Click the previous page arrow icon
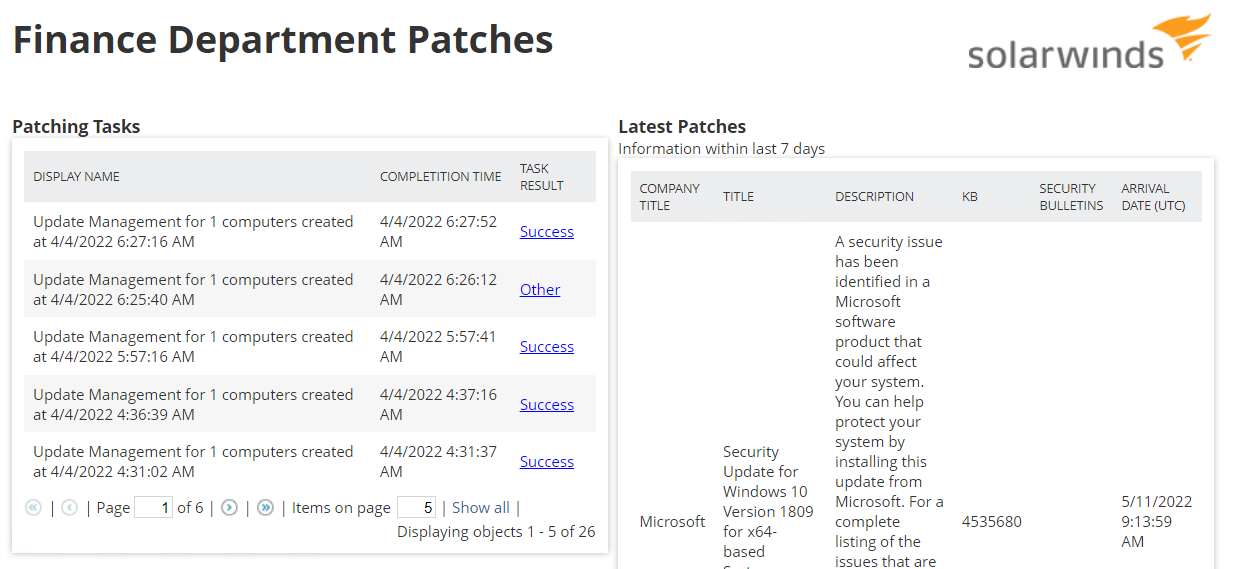 [x=69, y=508]
